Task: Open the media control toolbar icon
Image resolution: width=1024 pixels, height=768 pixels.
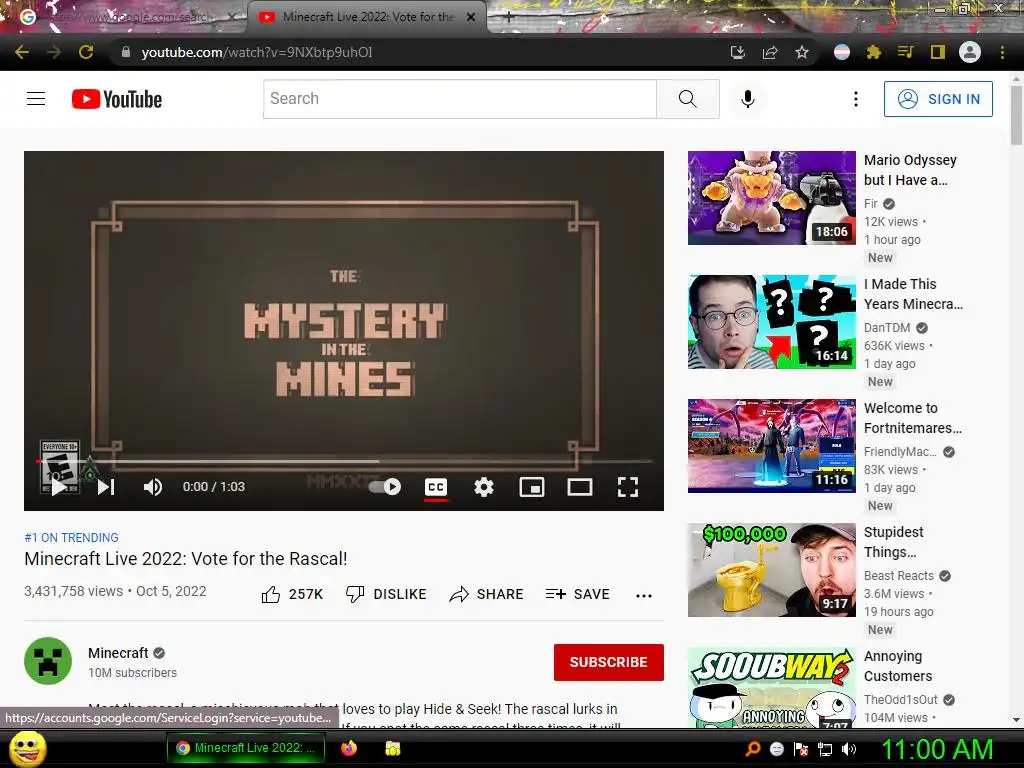Action: [x=906, y=52]
